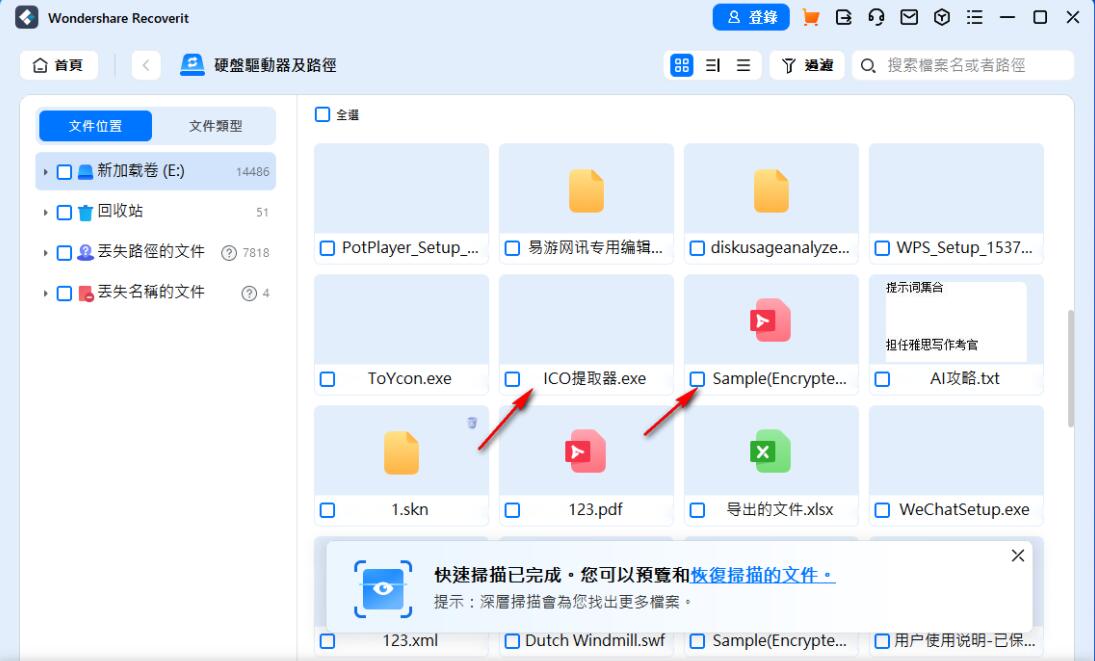Click the envelope feedback icon

908,17
